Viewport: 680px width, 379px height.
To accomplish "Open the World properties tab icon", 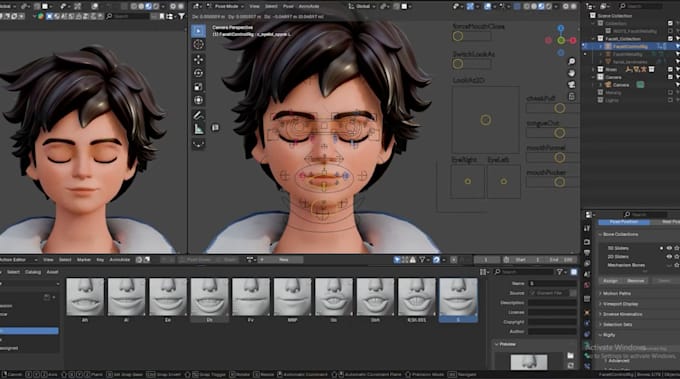I will coord(587,285).
